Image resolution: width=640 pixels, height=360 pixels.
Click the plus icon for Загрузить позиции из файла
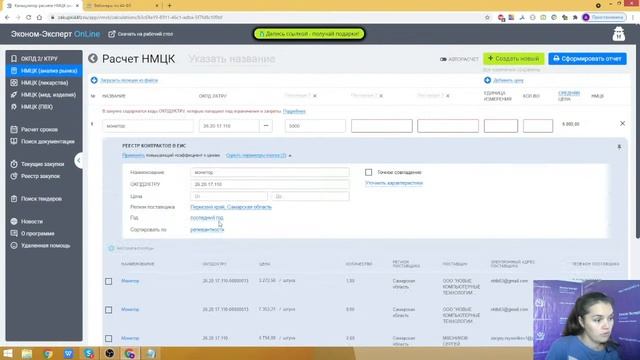pos(94,80)
